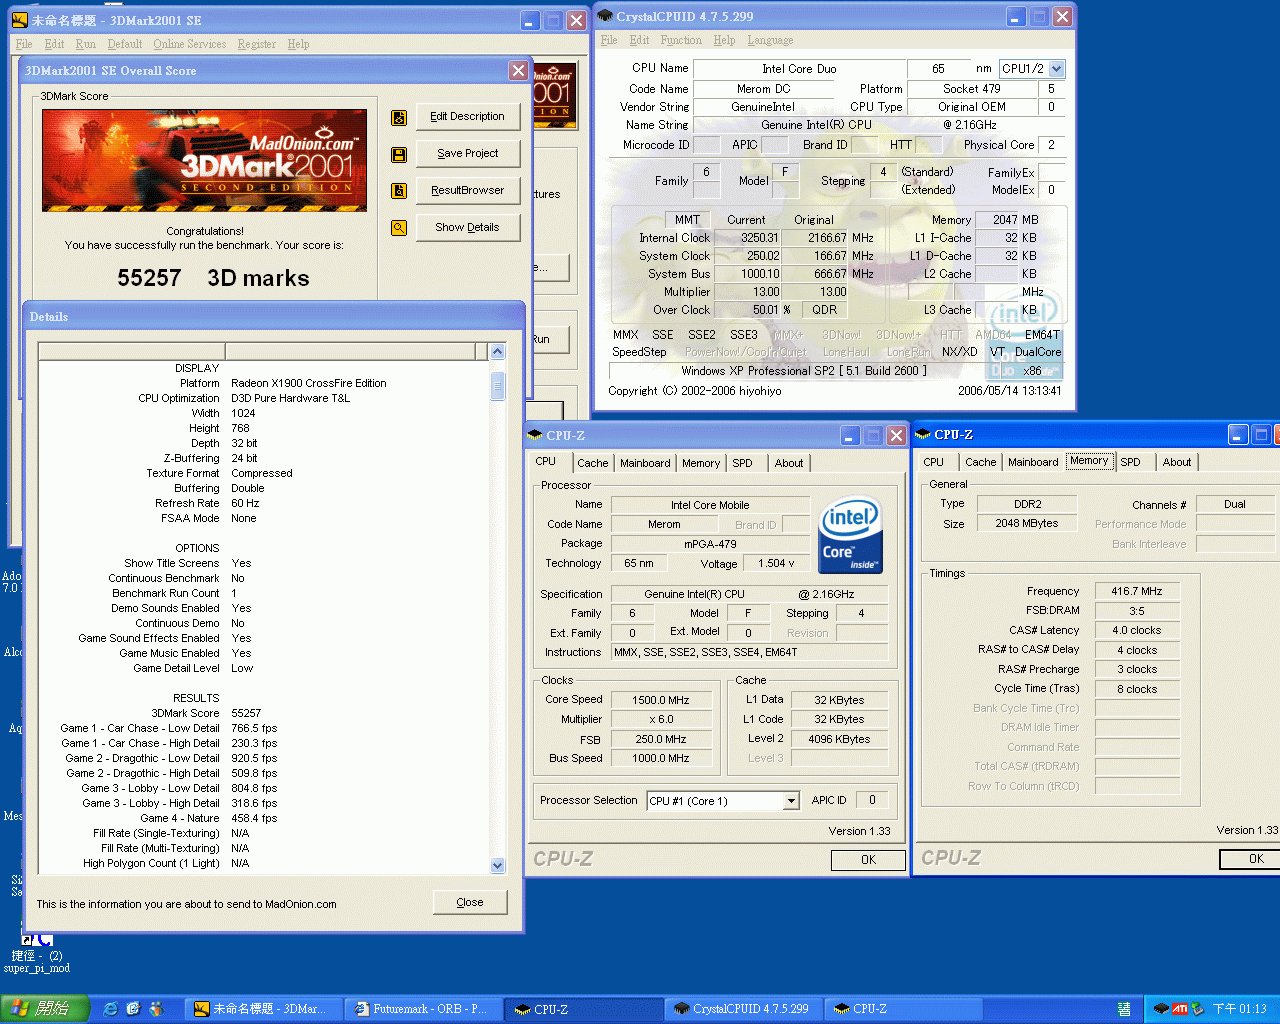This screenshot has width=1280, height=1024.
Task: Click Internet Explorer quick launch icon
Action: click(x=111, y=1009)
